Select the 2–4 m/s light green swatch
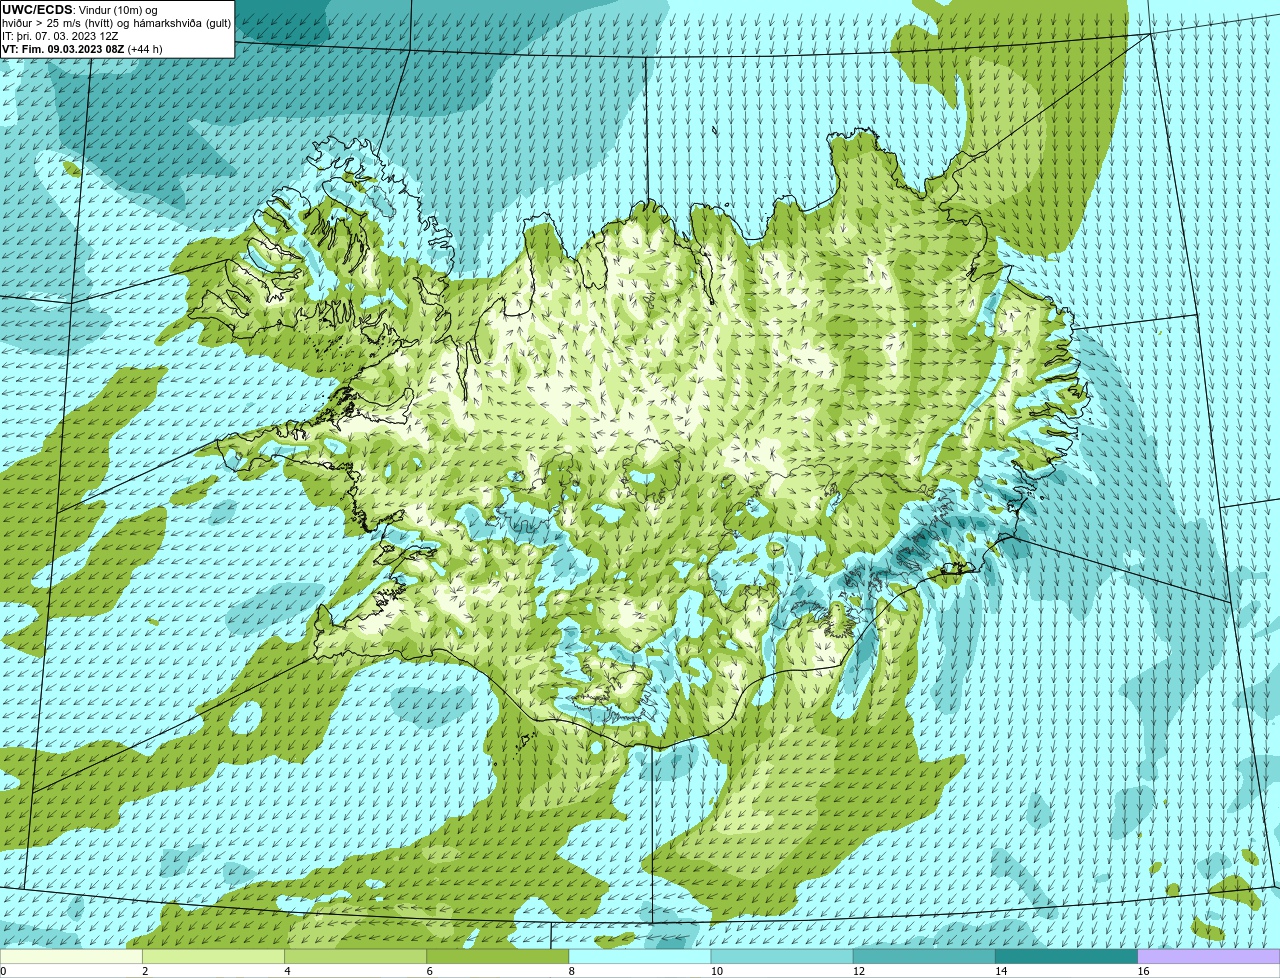The height and width of the screenshot is (978, 1280). [213, 956]
